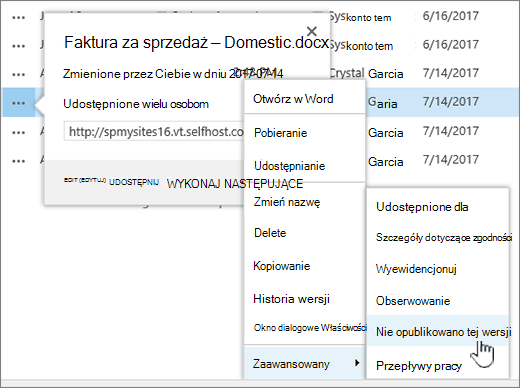
Task: Open ellipsis menu of row below highlighted row
Action: tap(18, 133)
